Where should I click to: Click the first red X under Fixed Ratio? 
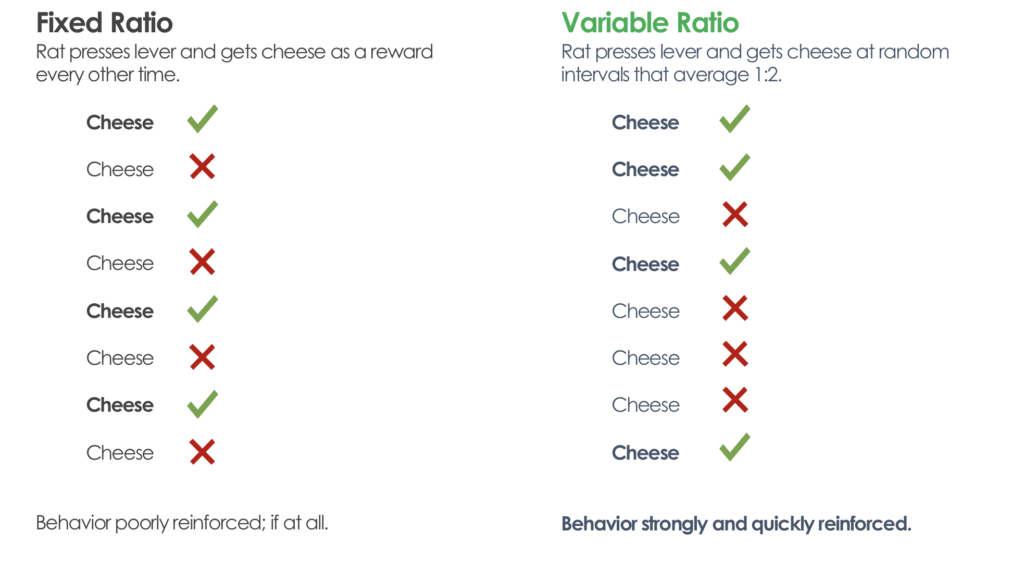(202, 167)
